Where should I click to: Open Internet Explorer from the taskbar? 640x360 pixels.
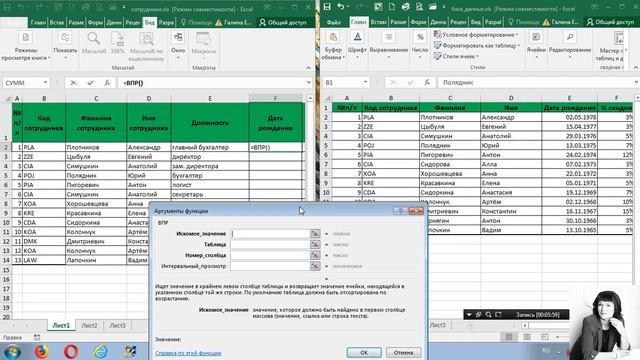tap(100, 351)
